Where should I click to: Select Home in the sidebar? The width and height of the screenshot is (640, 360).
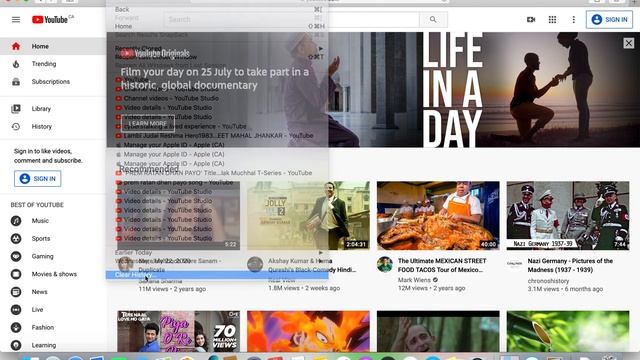point(53,46)
